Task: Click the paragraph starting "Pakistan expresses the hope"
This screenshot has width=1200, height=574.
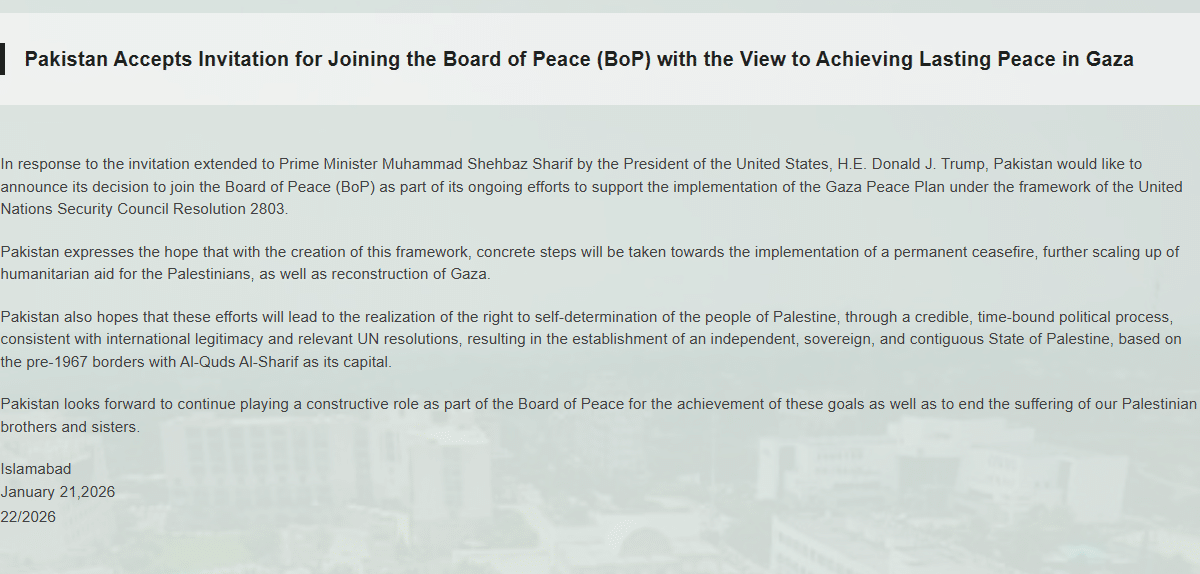Action: 590,263
